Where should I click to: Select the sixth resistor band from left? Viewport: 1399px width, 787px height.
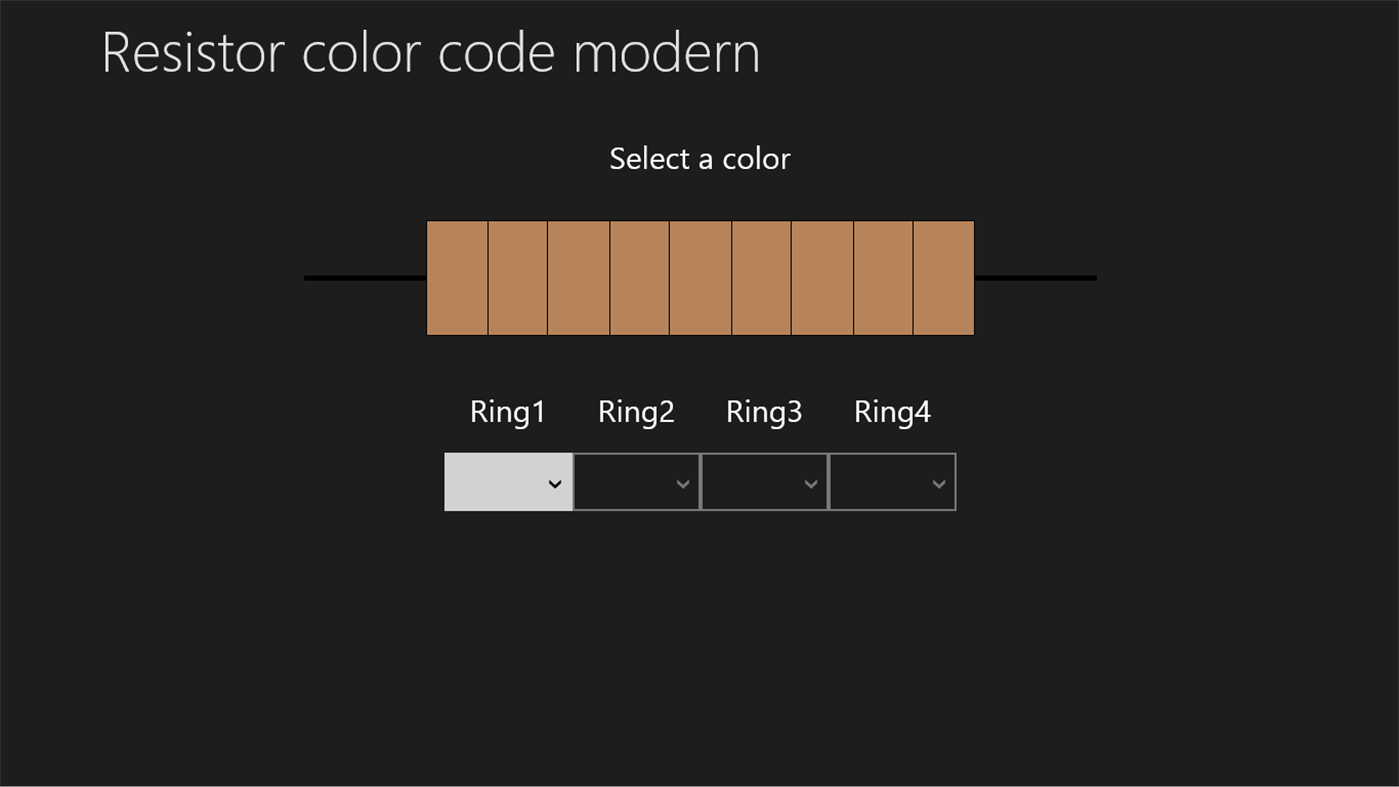click(762, 278)
